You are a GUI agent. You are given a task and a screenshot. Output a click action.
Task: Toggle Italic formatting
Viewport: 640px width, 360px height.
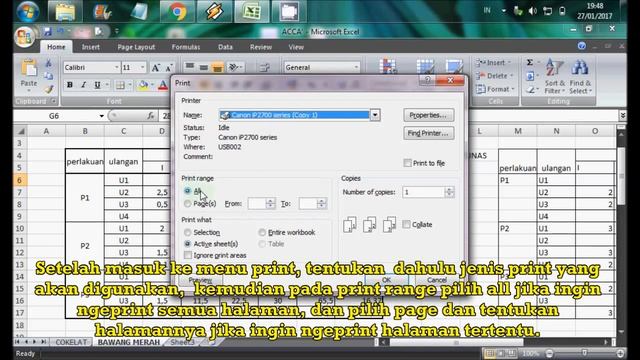[84, 85]
